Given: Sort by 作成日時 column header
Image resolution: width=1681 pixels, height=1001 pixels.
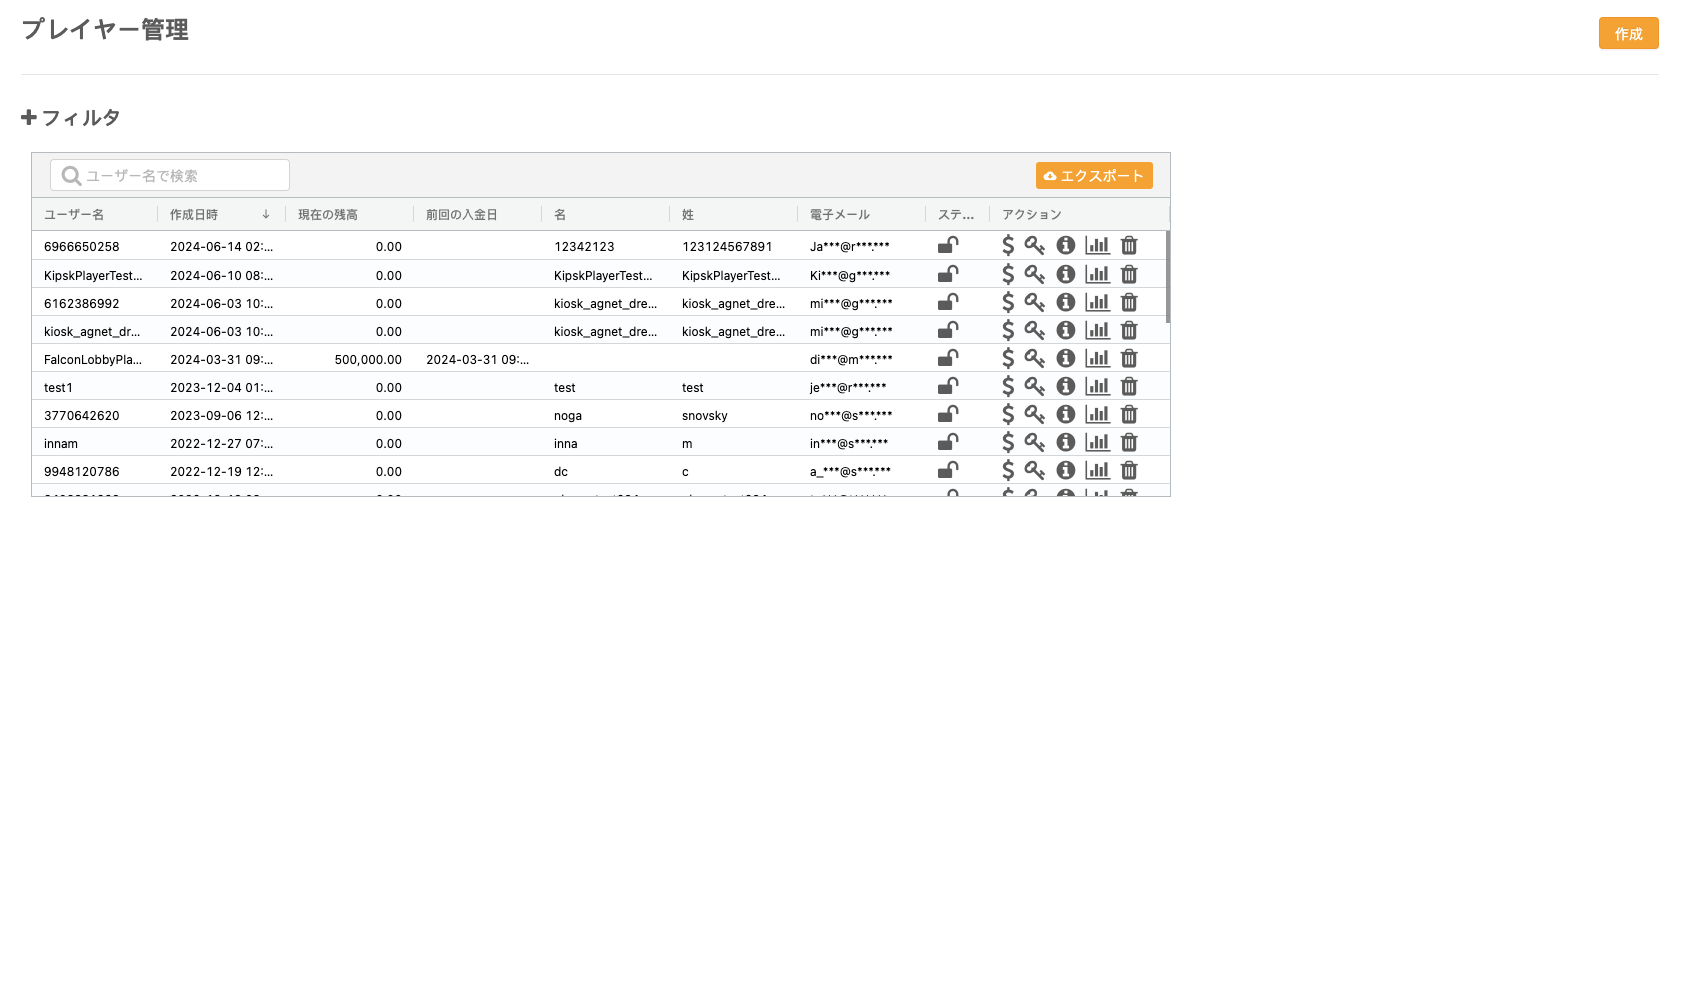Looking at the screenshot, I should (x=194, y=215).
